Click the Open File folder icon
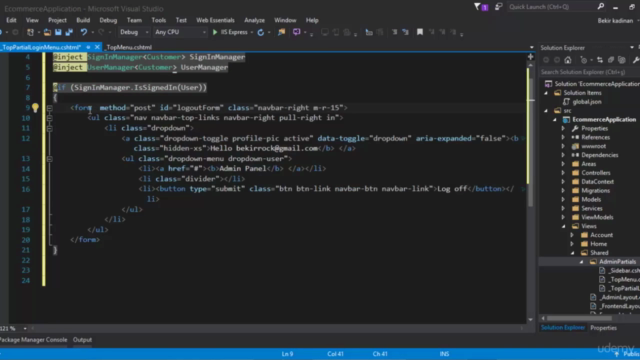Image resolution: width=640 pixels, height=360 pixels. [47, 32]
